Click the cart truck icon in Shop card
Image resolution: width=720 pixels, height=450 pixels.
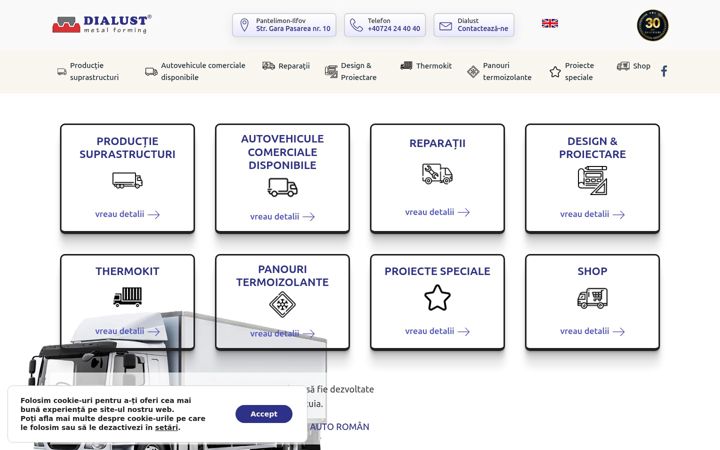[592, 298]
